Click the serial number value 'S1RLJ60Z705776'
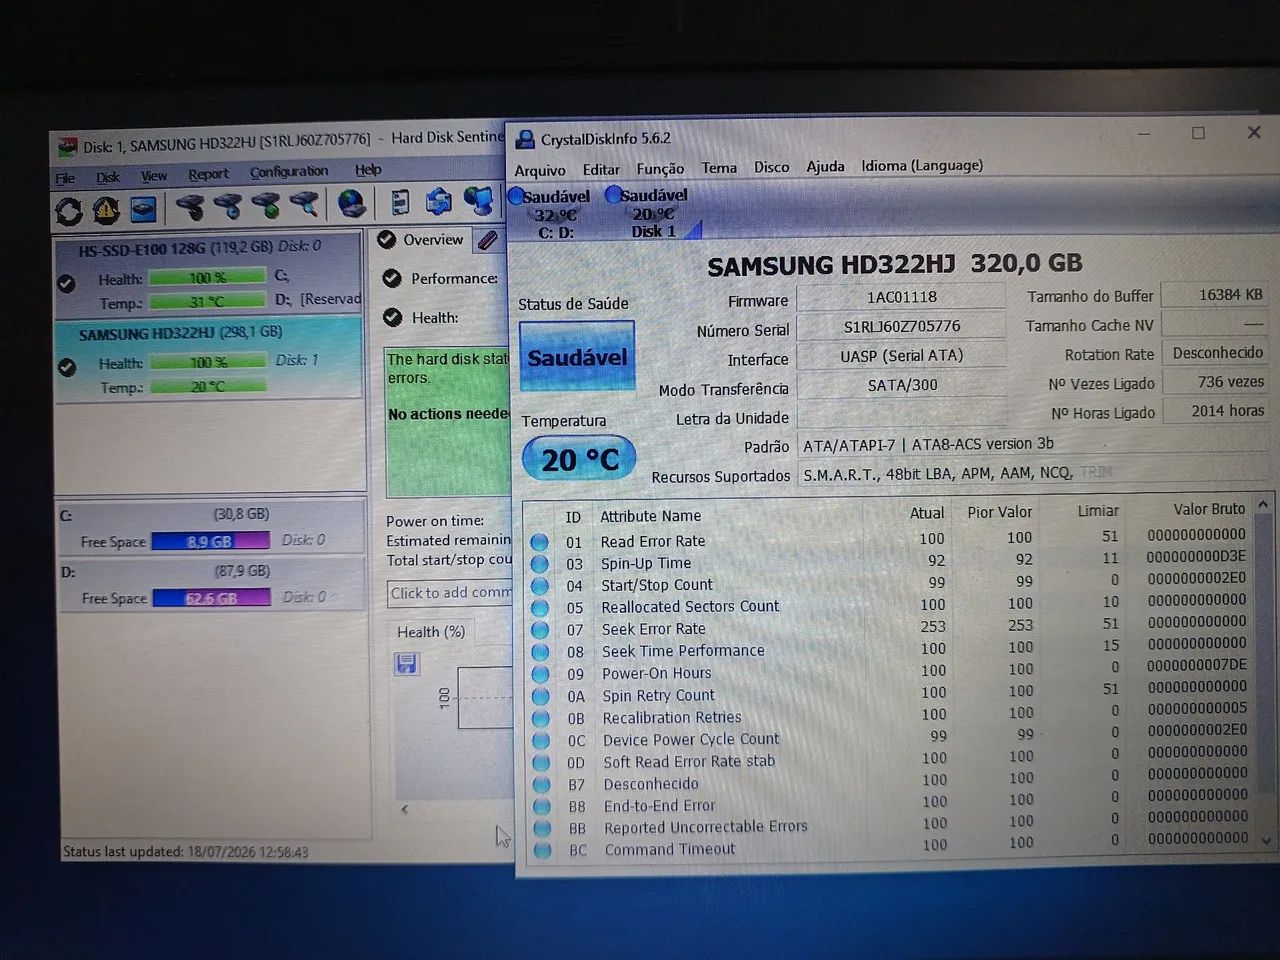This screenshot has width=1280, height=960. [x=902, y=326]
